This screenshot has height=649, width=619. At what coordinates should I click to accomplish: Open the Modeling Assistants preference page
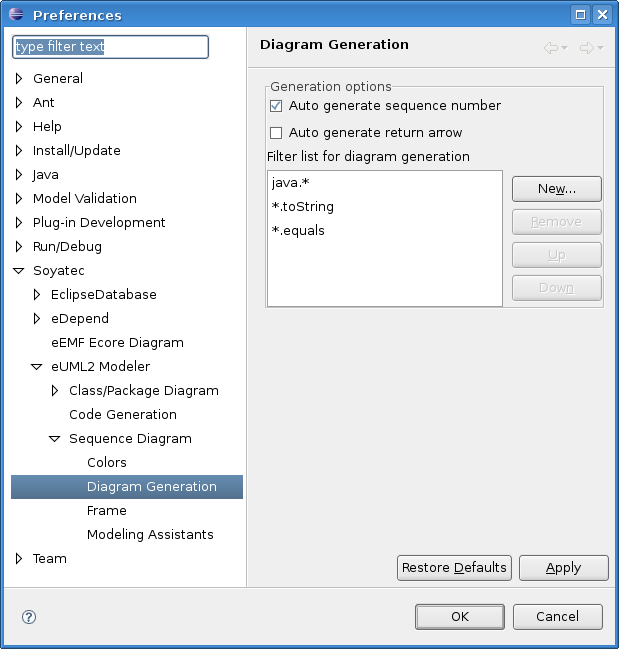150,535
